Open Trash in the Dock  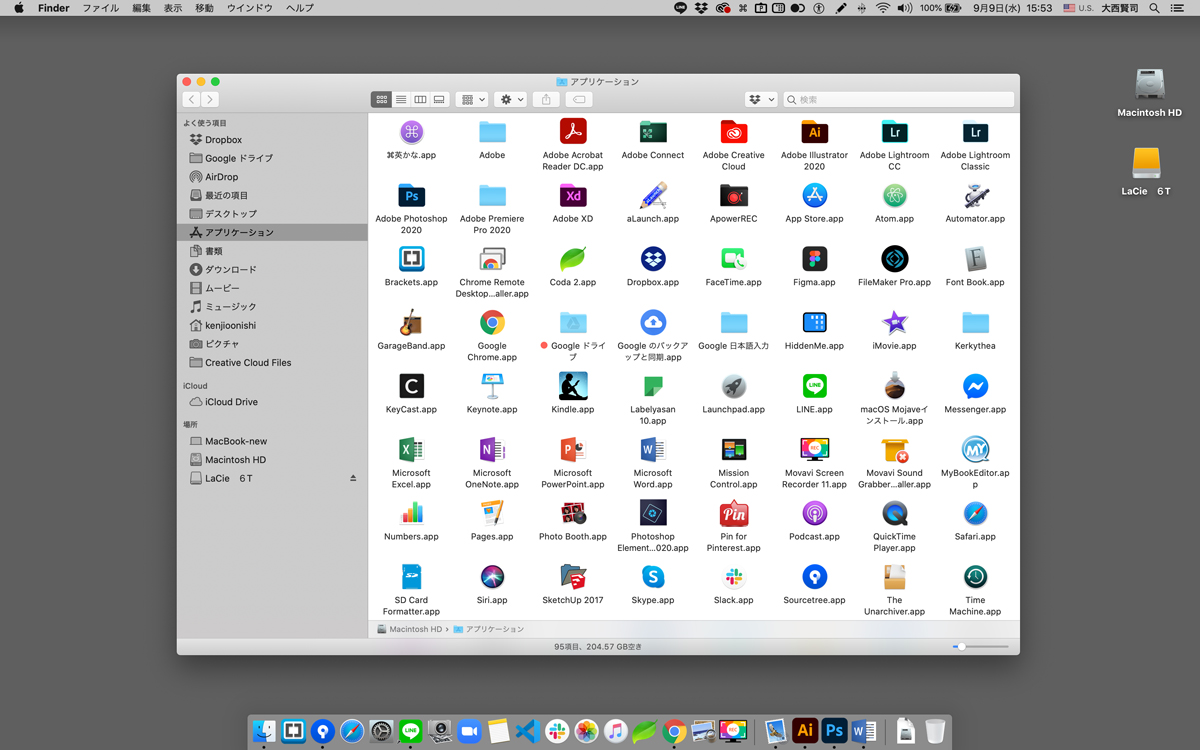click(x=934, y=731)
